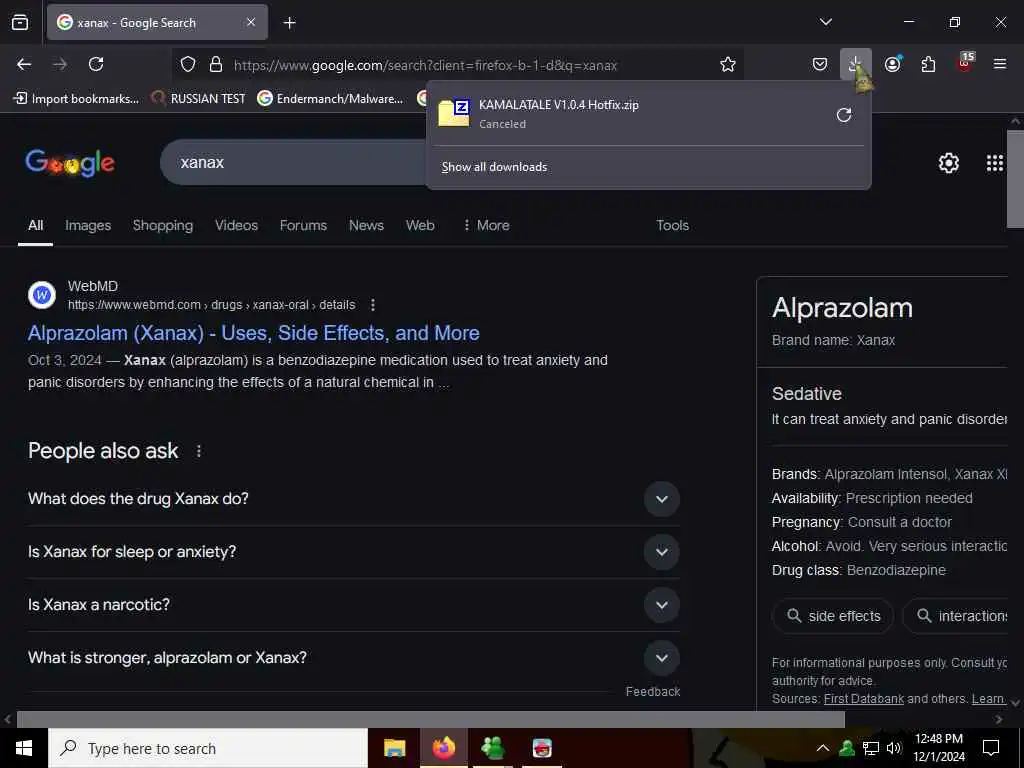Switch to Videos results tab

pos(236,225)
